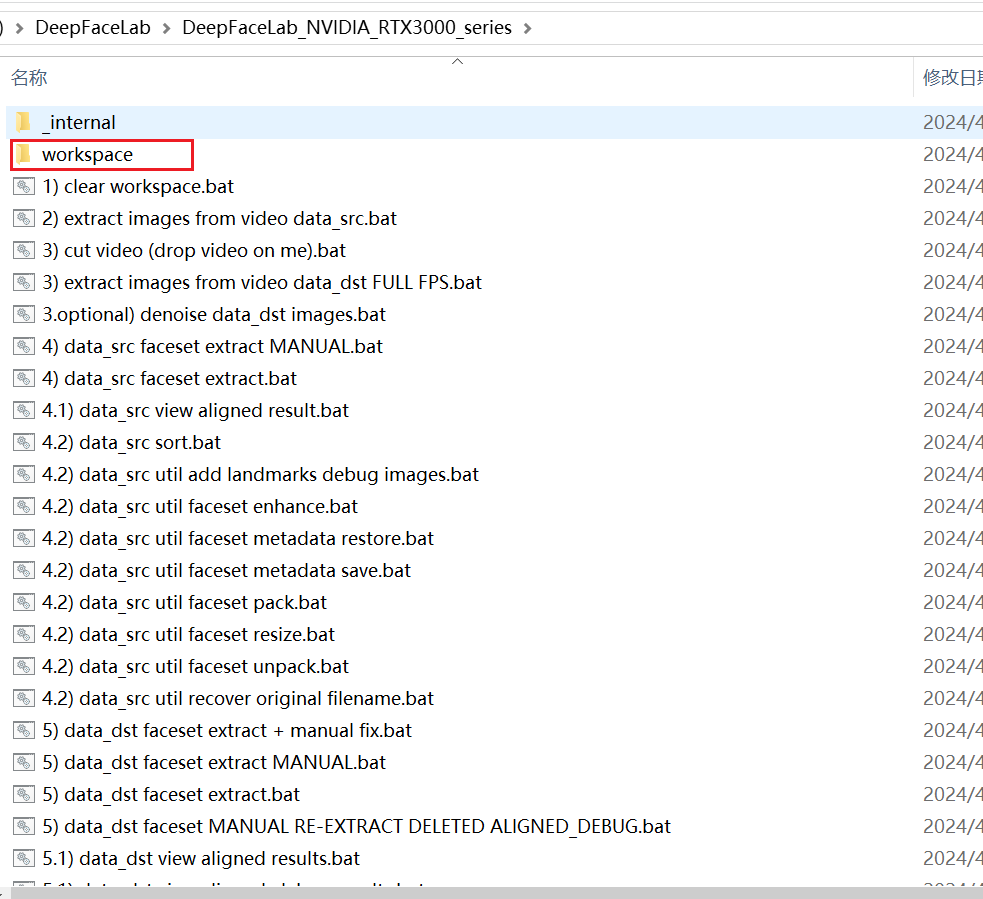Click the horizontal scrollbar at bottom
Screen dimensions: 983x899
coord(497,893)
